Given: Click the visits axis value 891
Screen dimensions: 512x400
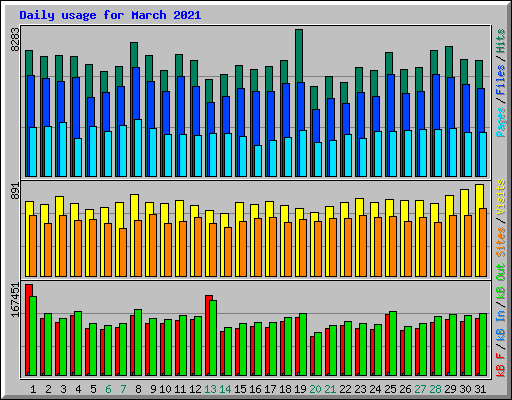Looking at the screenshot, I should pos(15,191).
